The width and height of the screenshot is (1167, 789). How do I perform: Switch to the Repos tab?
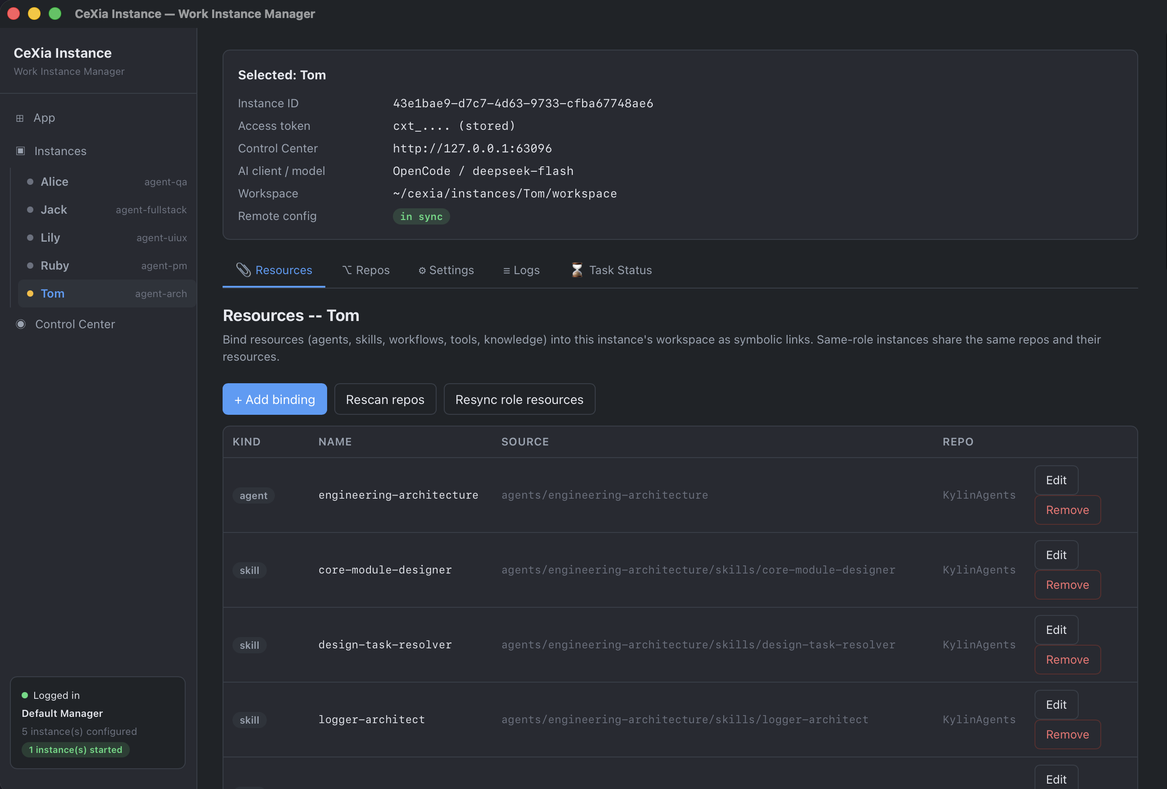click(x=366, y=270)
